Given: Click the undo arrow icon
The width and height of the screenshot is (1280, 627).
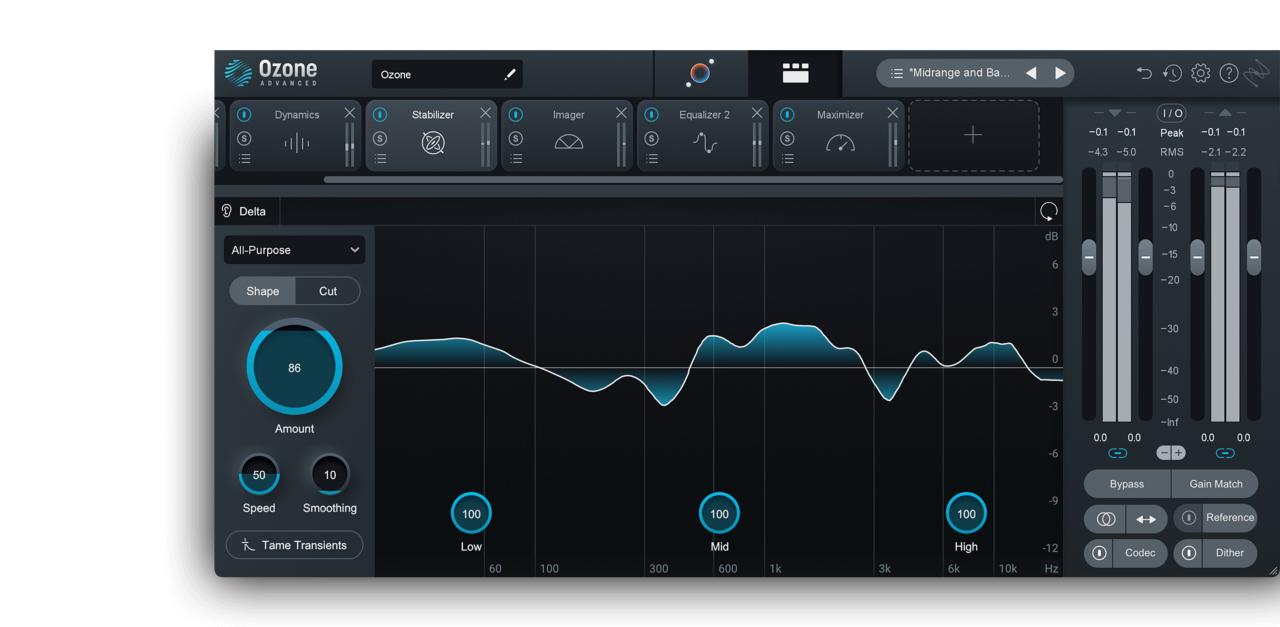Looking at the screenshot, I should [1144, 73].
